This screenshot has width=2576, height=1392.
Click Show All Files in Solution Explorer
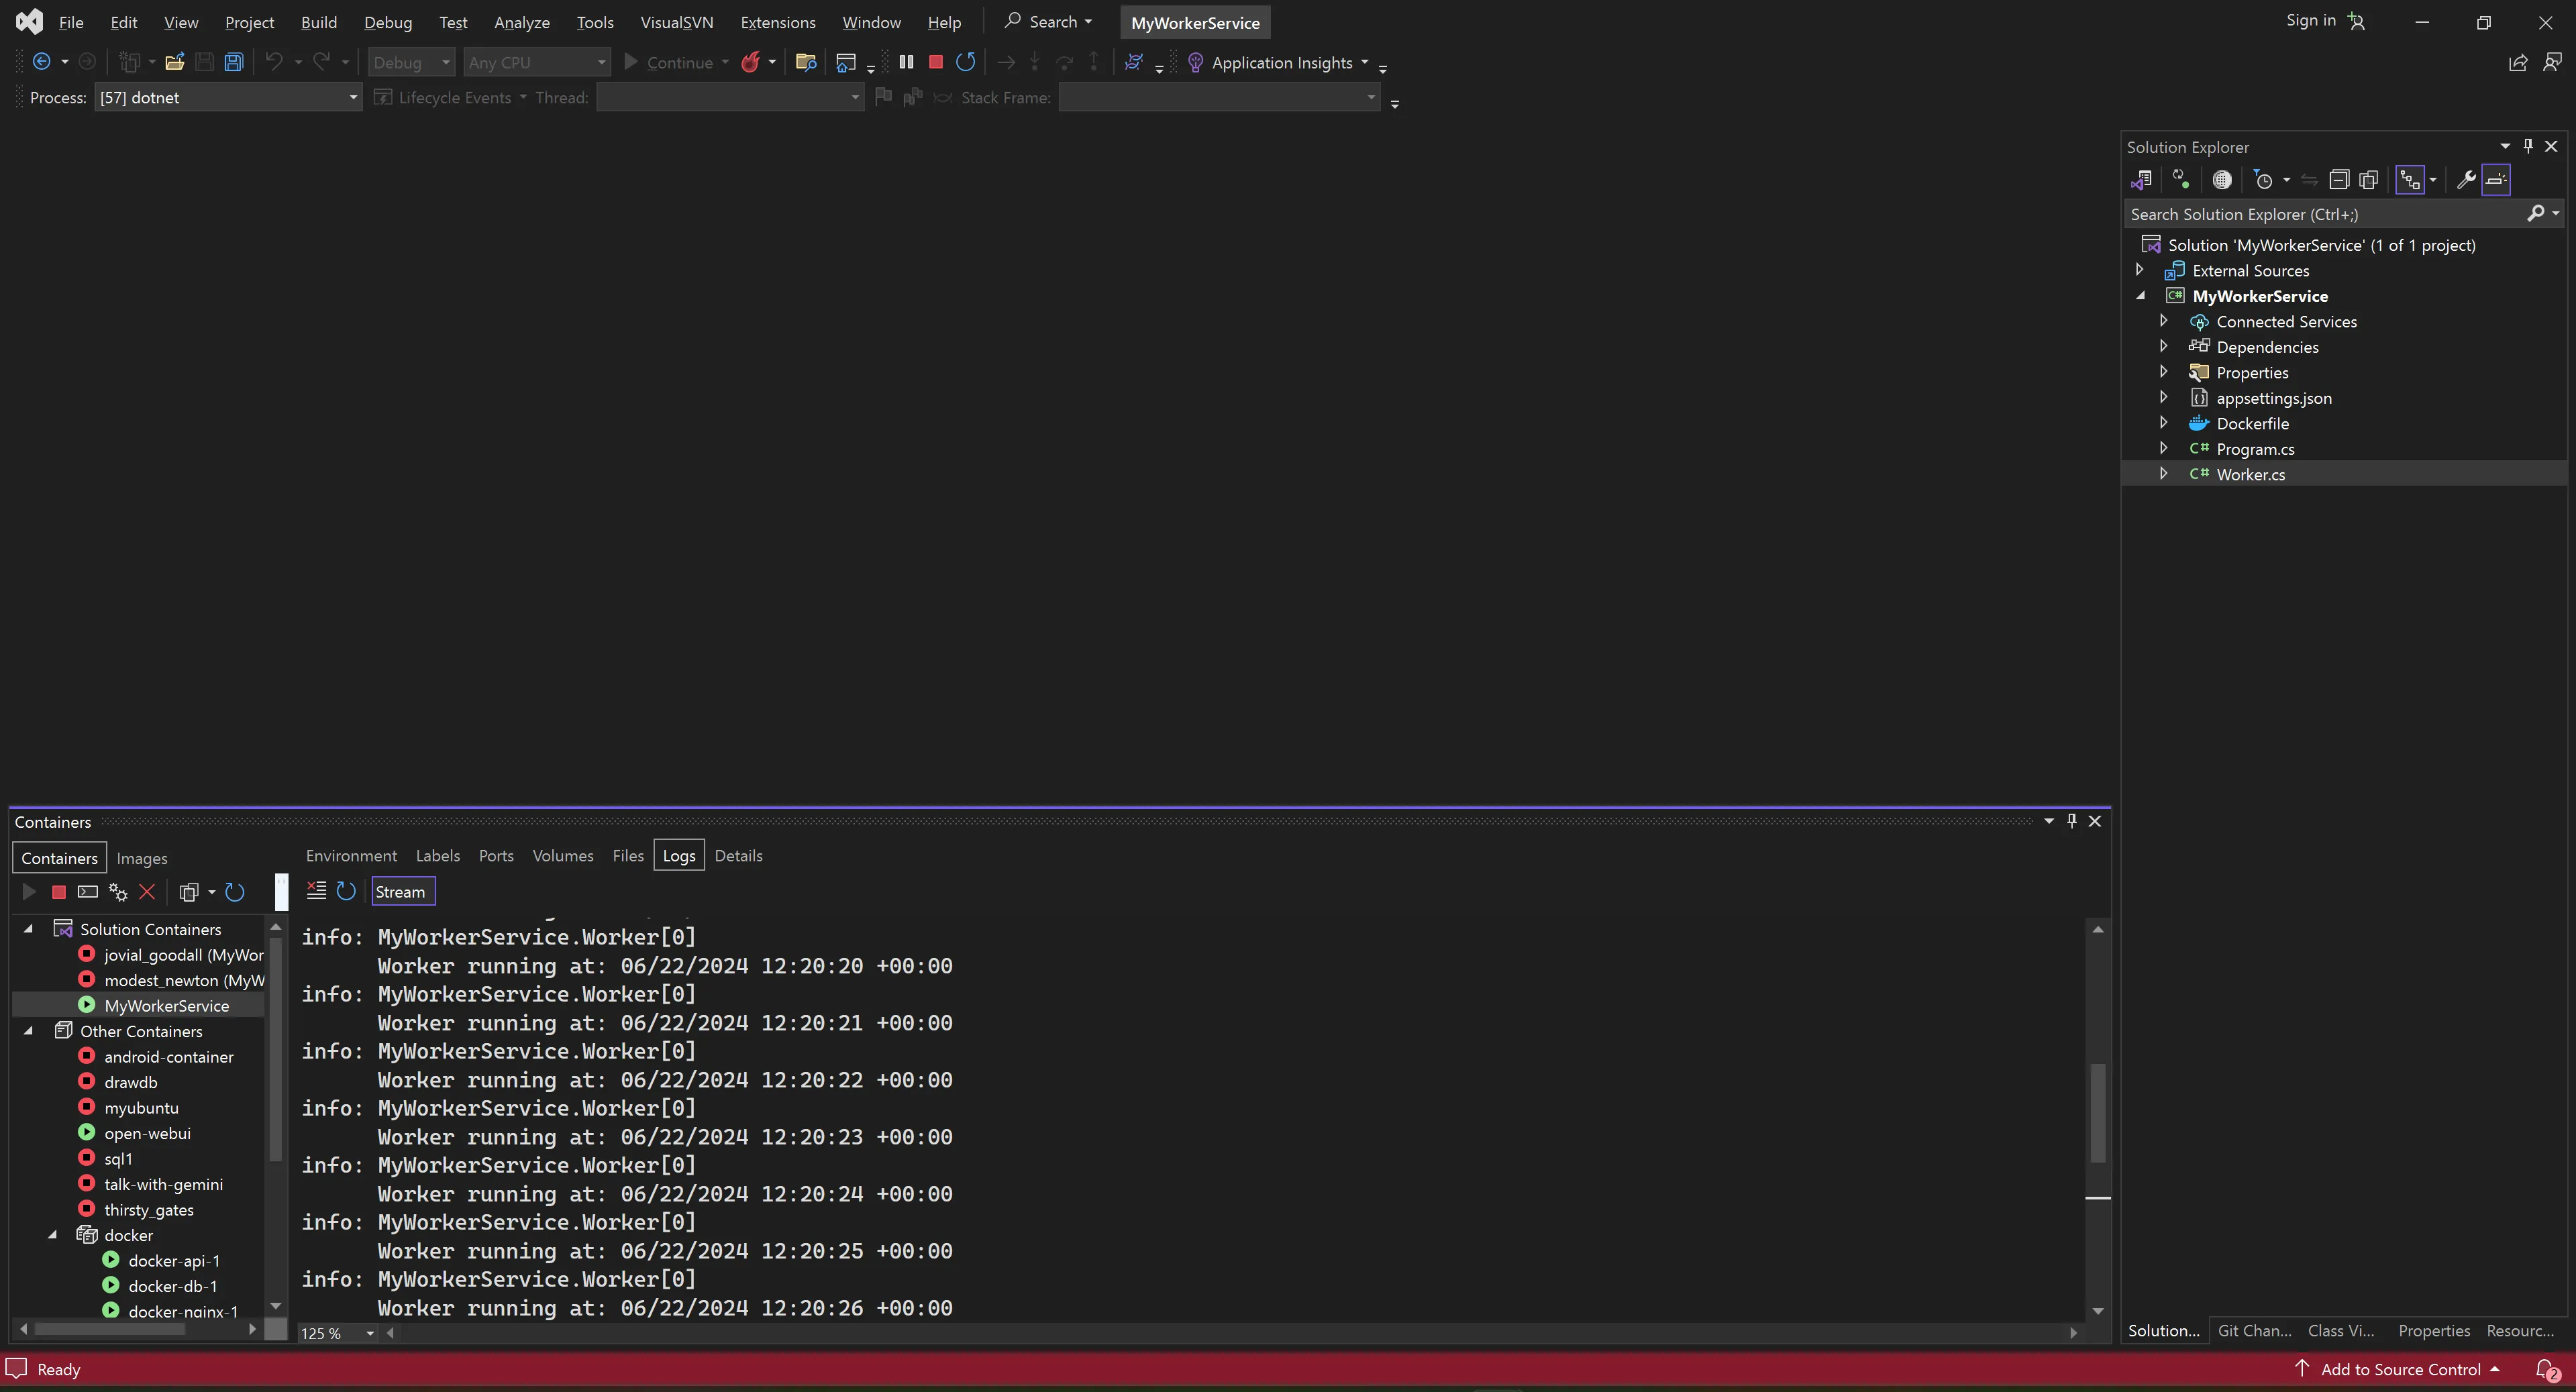(x=2369, y=180)
